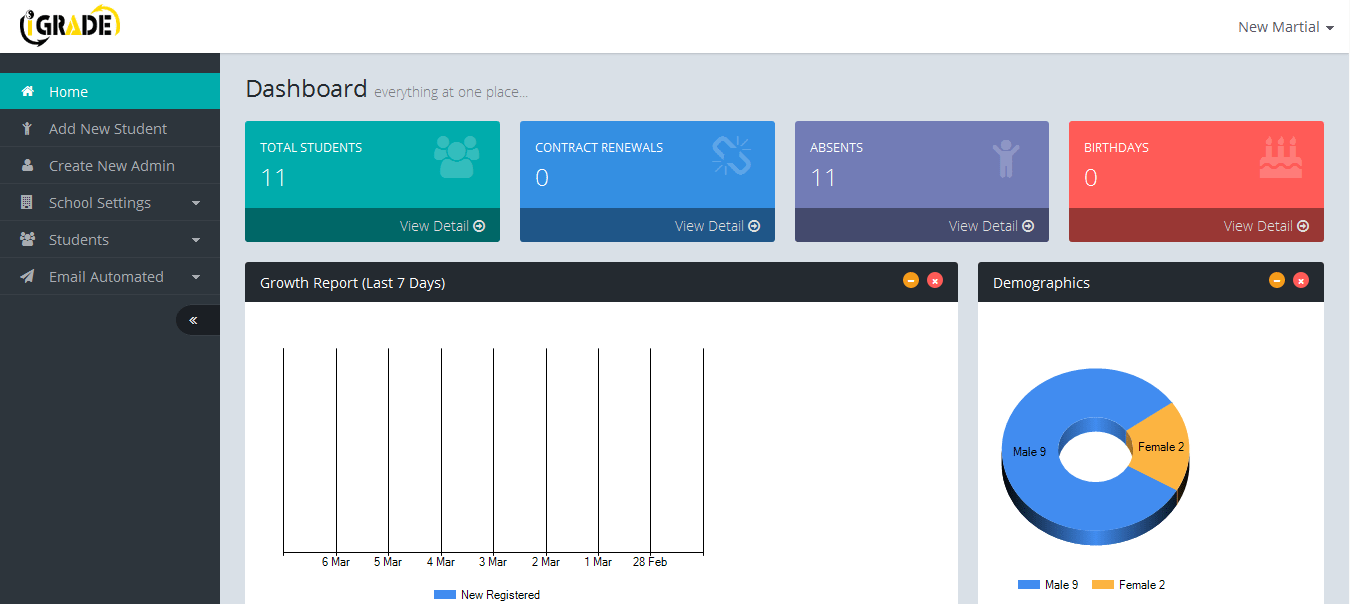This screenshot has height=604, width=1350.
Task: Click arrow icon in Contract Renewals View Detail
Action: tap(754, 226)
